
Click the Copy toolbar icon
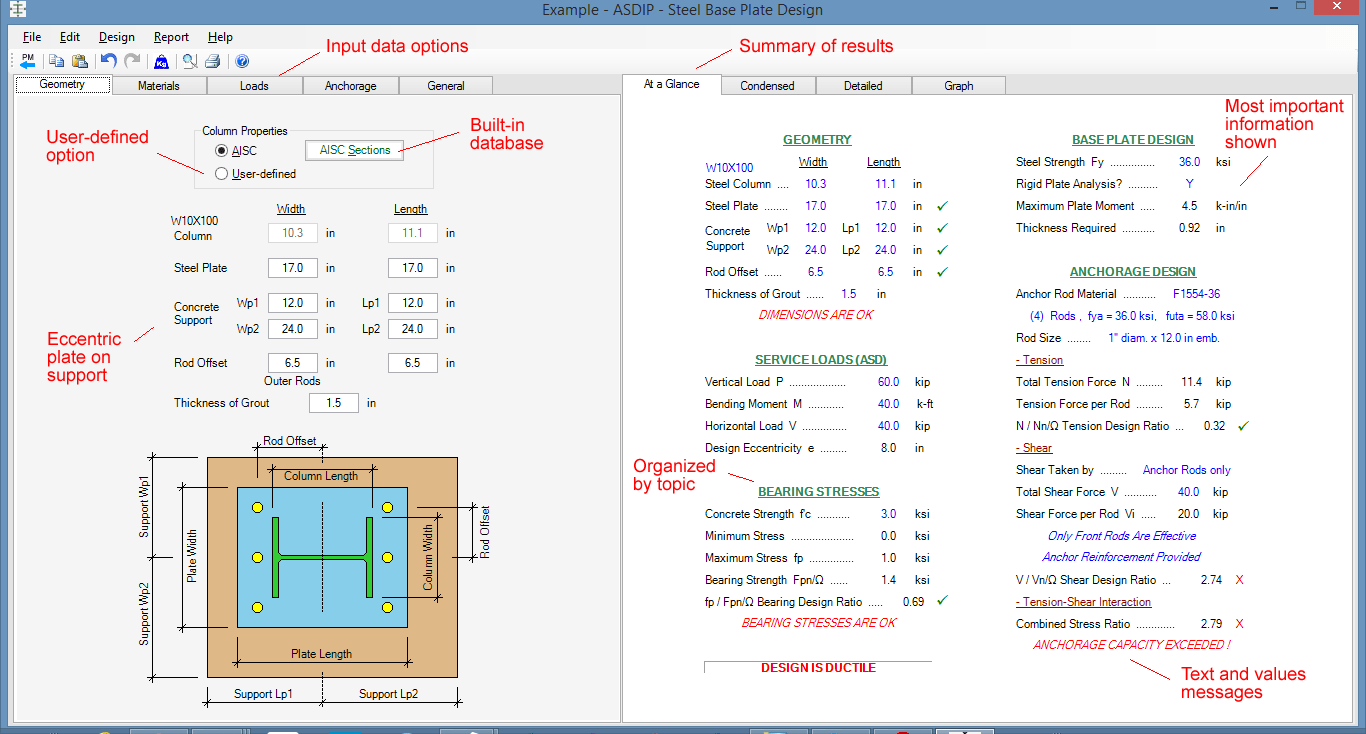tap(56, 61)
